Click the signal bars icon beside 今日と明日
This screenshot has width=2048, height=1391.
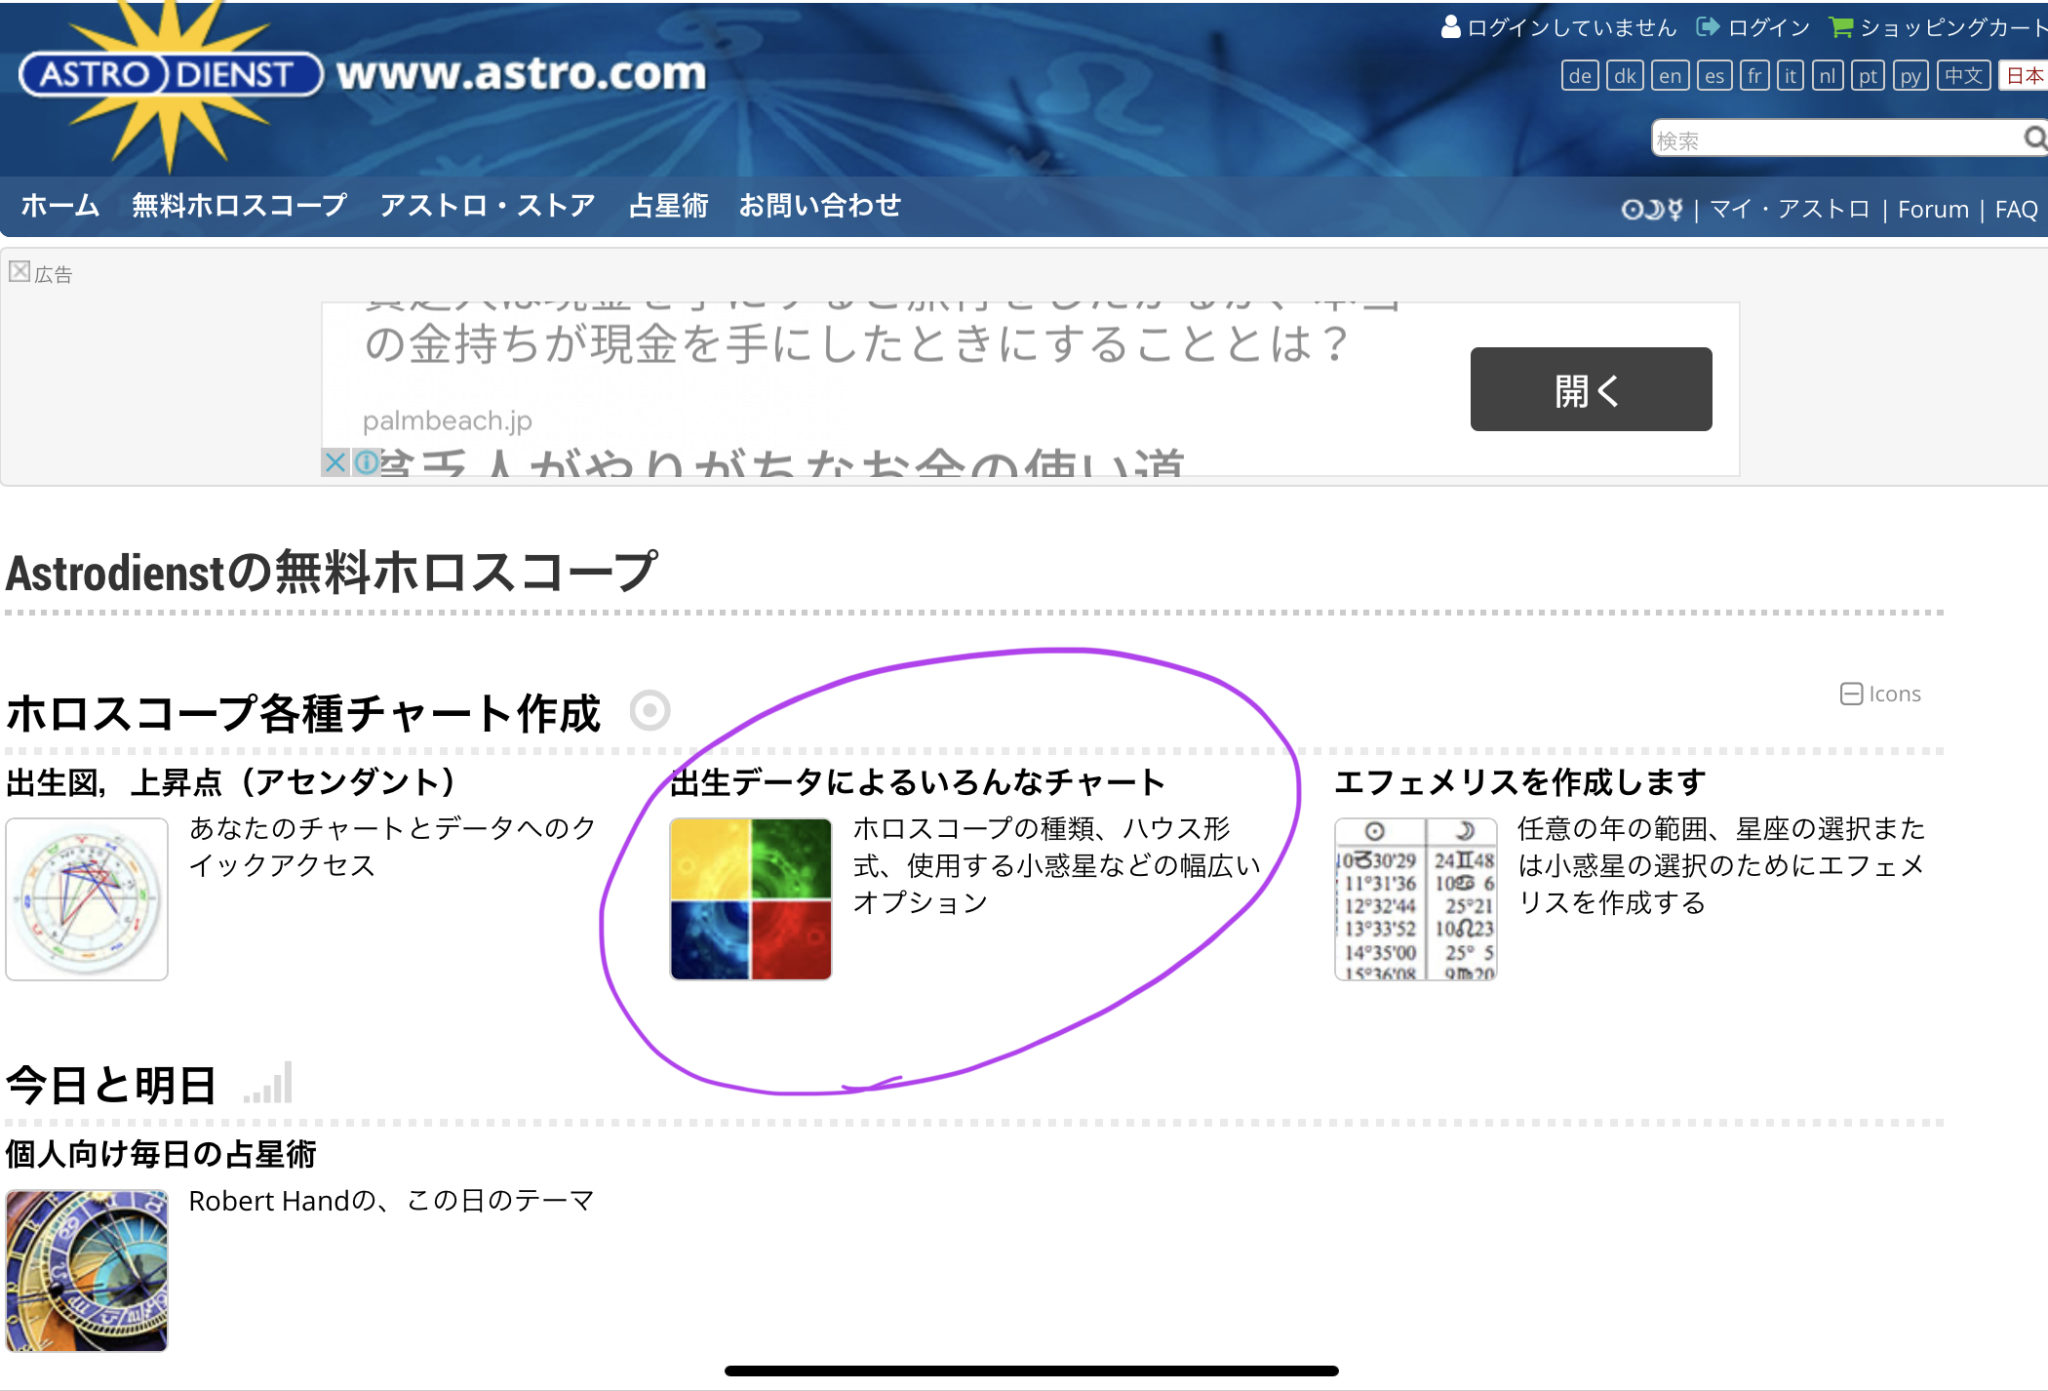268,1083
